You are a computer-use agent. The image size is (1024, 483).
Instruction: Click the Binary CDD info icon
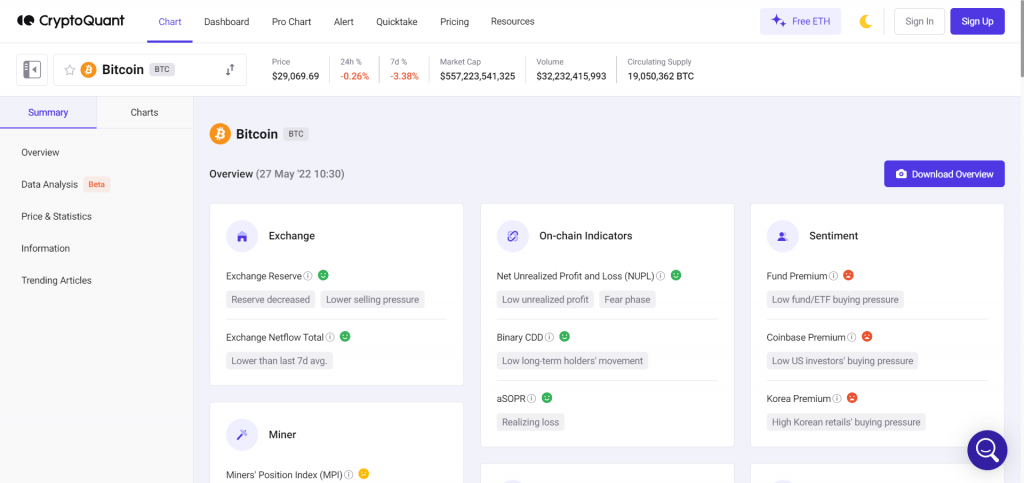[x=550, y=338]
